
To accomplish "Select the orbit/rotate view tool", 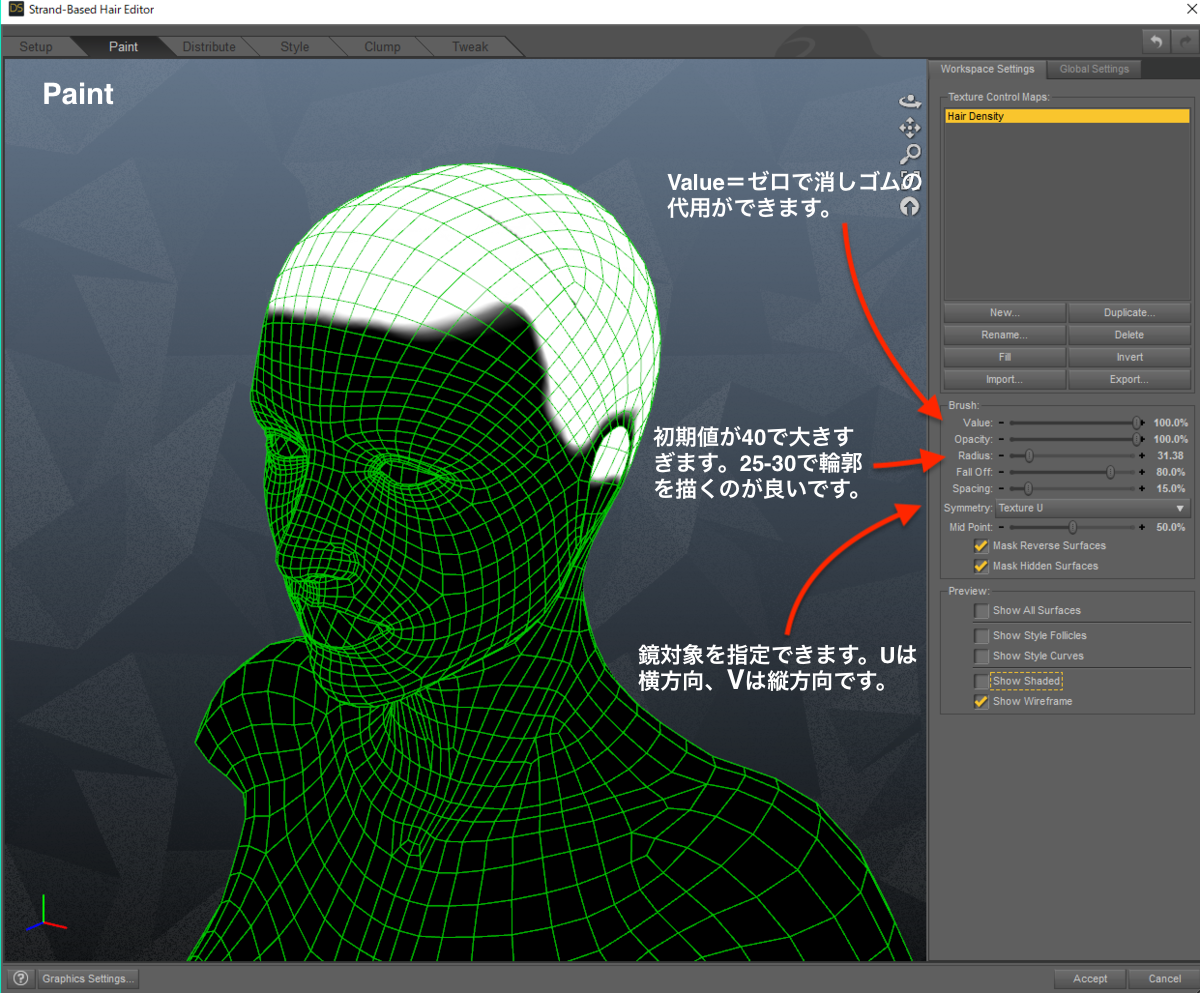I will click(910, 100).
